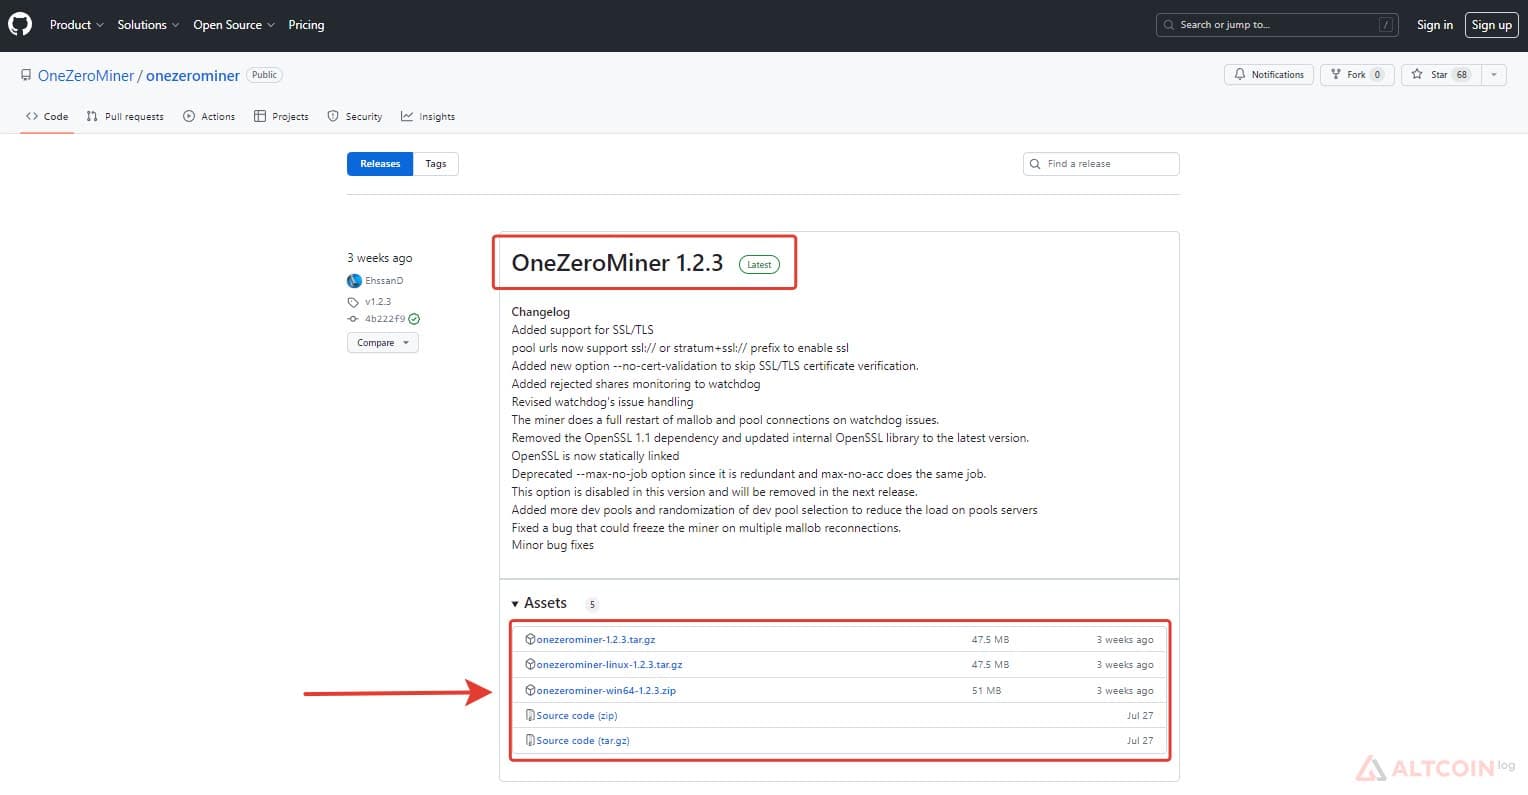Click the package icon for onezerominer-linux-1.2.3.tar.gz
The image size is (1528, 795).
[530, 664]
